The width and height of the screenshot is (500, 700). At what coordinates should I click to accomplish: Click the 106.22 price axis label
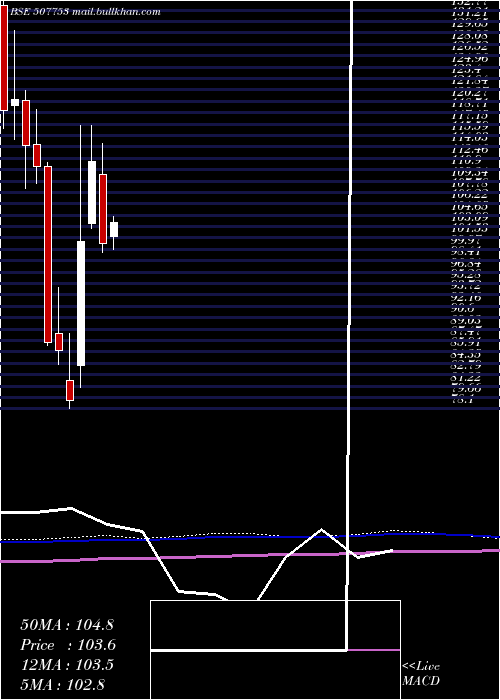[471, 196]
